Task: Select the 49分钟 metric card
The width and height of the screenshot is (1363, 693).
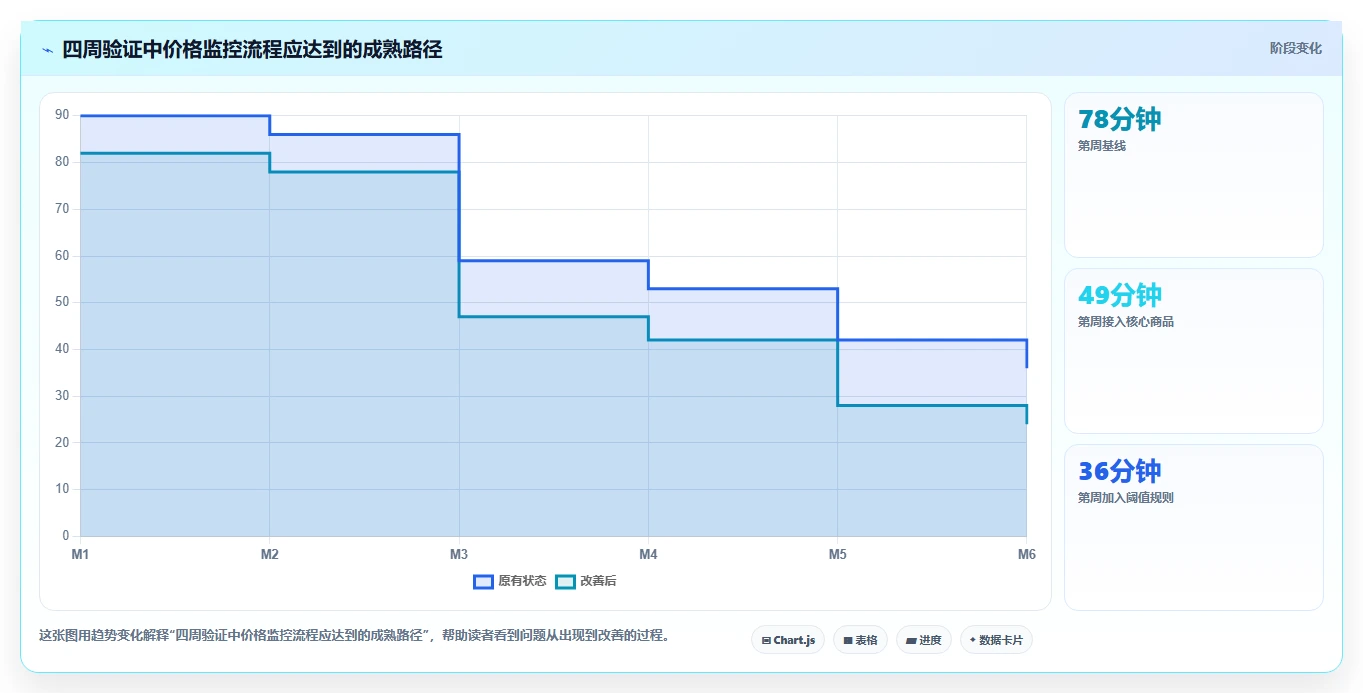Action: [x=1193, y=351]
